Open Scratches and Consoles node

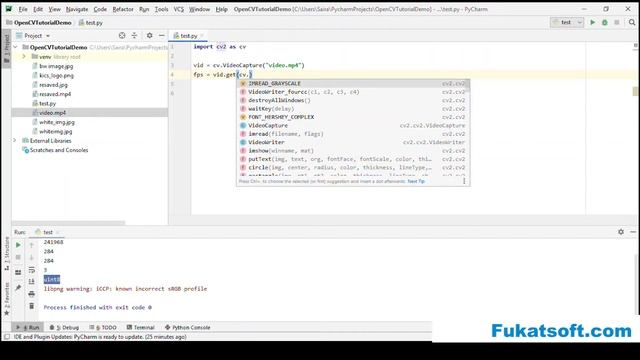pos(58,150)
